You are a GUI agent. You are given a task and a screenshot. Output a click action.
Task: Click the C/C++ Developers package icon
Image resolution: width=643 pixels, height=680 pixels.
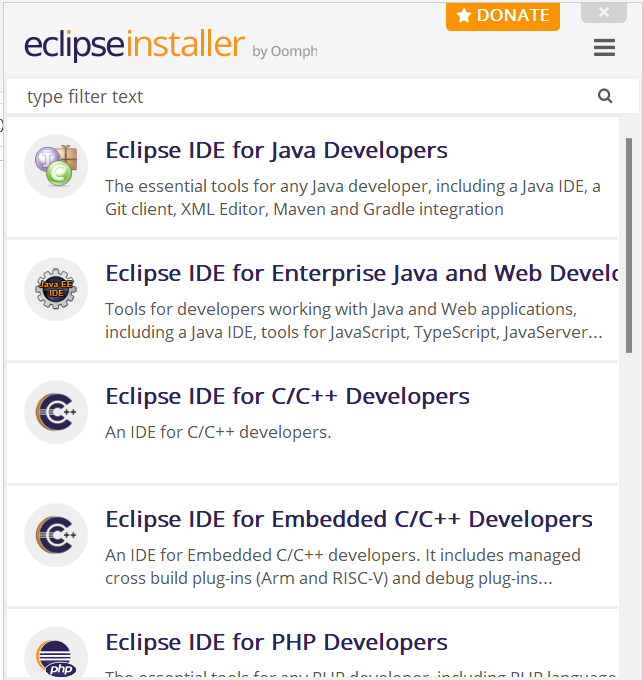click(56, 412)
